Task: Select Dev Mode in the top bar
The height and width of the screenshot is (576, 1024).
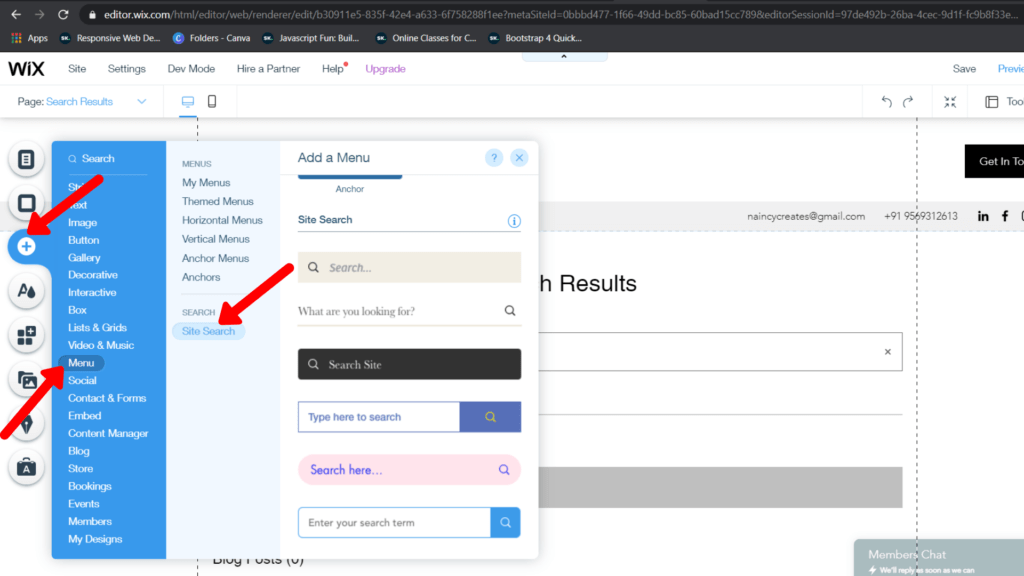Action: click(x=190, y=68)
